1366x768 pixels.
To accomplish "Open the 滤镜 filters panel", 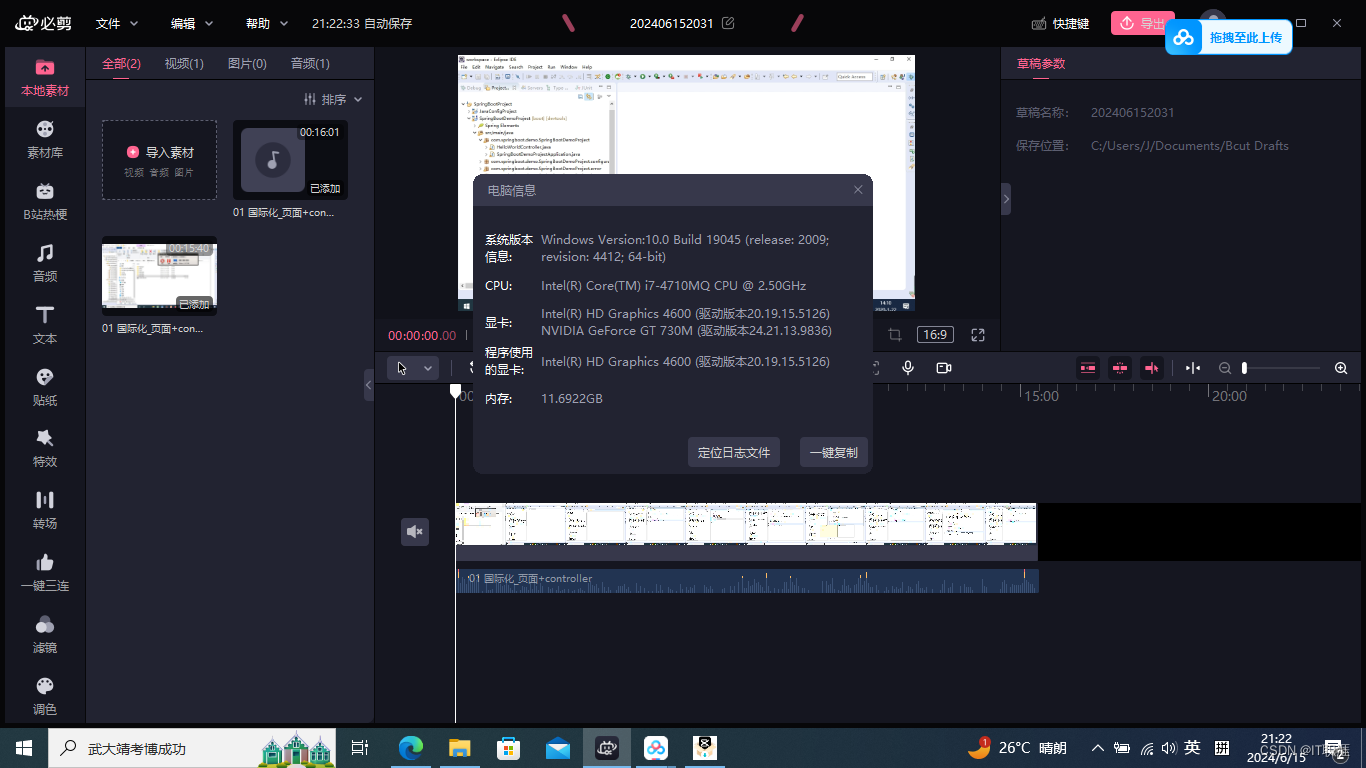I will tap(45, 635).
